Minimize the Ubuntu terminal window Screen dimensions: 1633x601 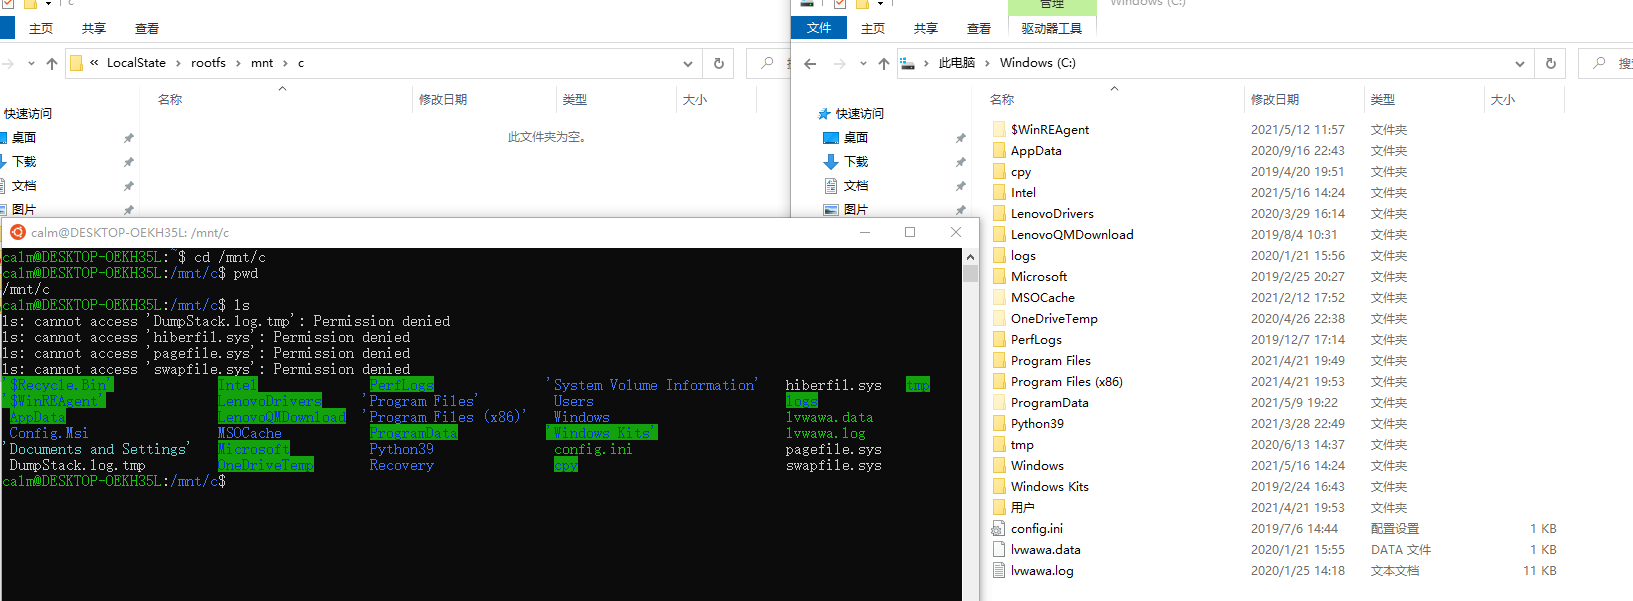click(864, 232)
